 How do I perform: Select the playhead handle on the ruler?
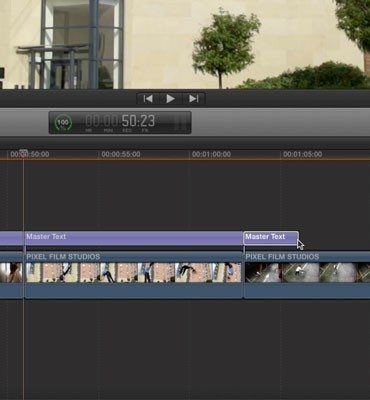[x=23, y=153]
